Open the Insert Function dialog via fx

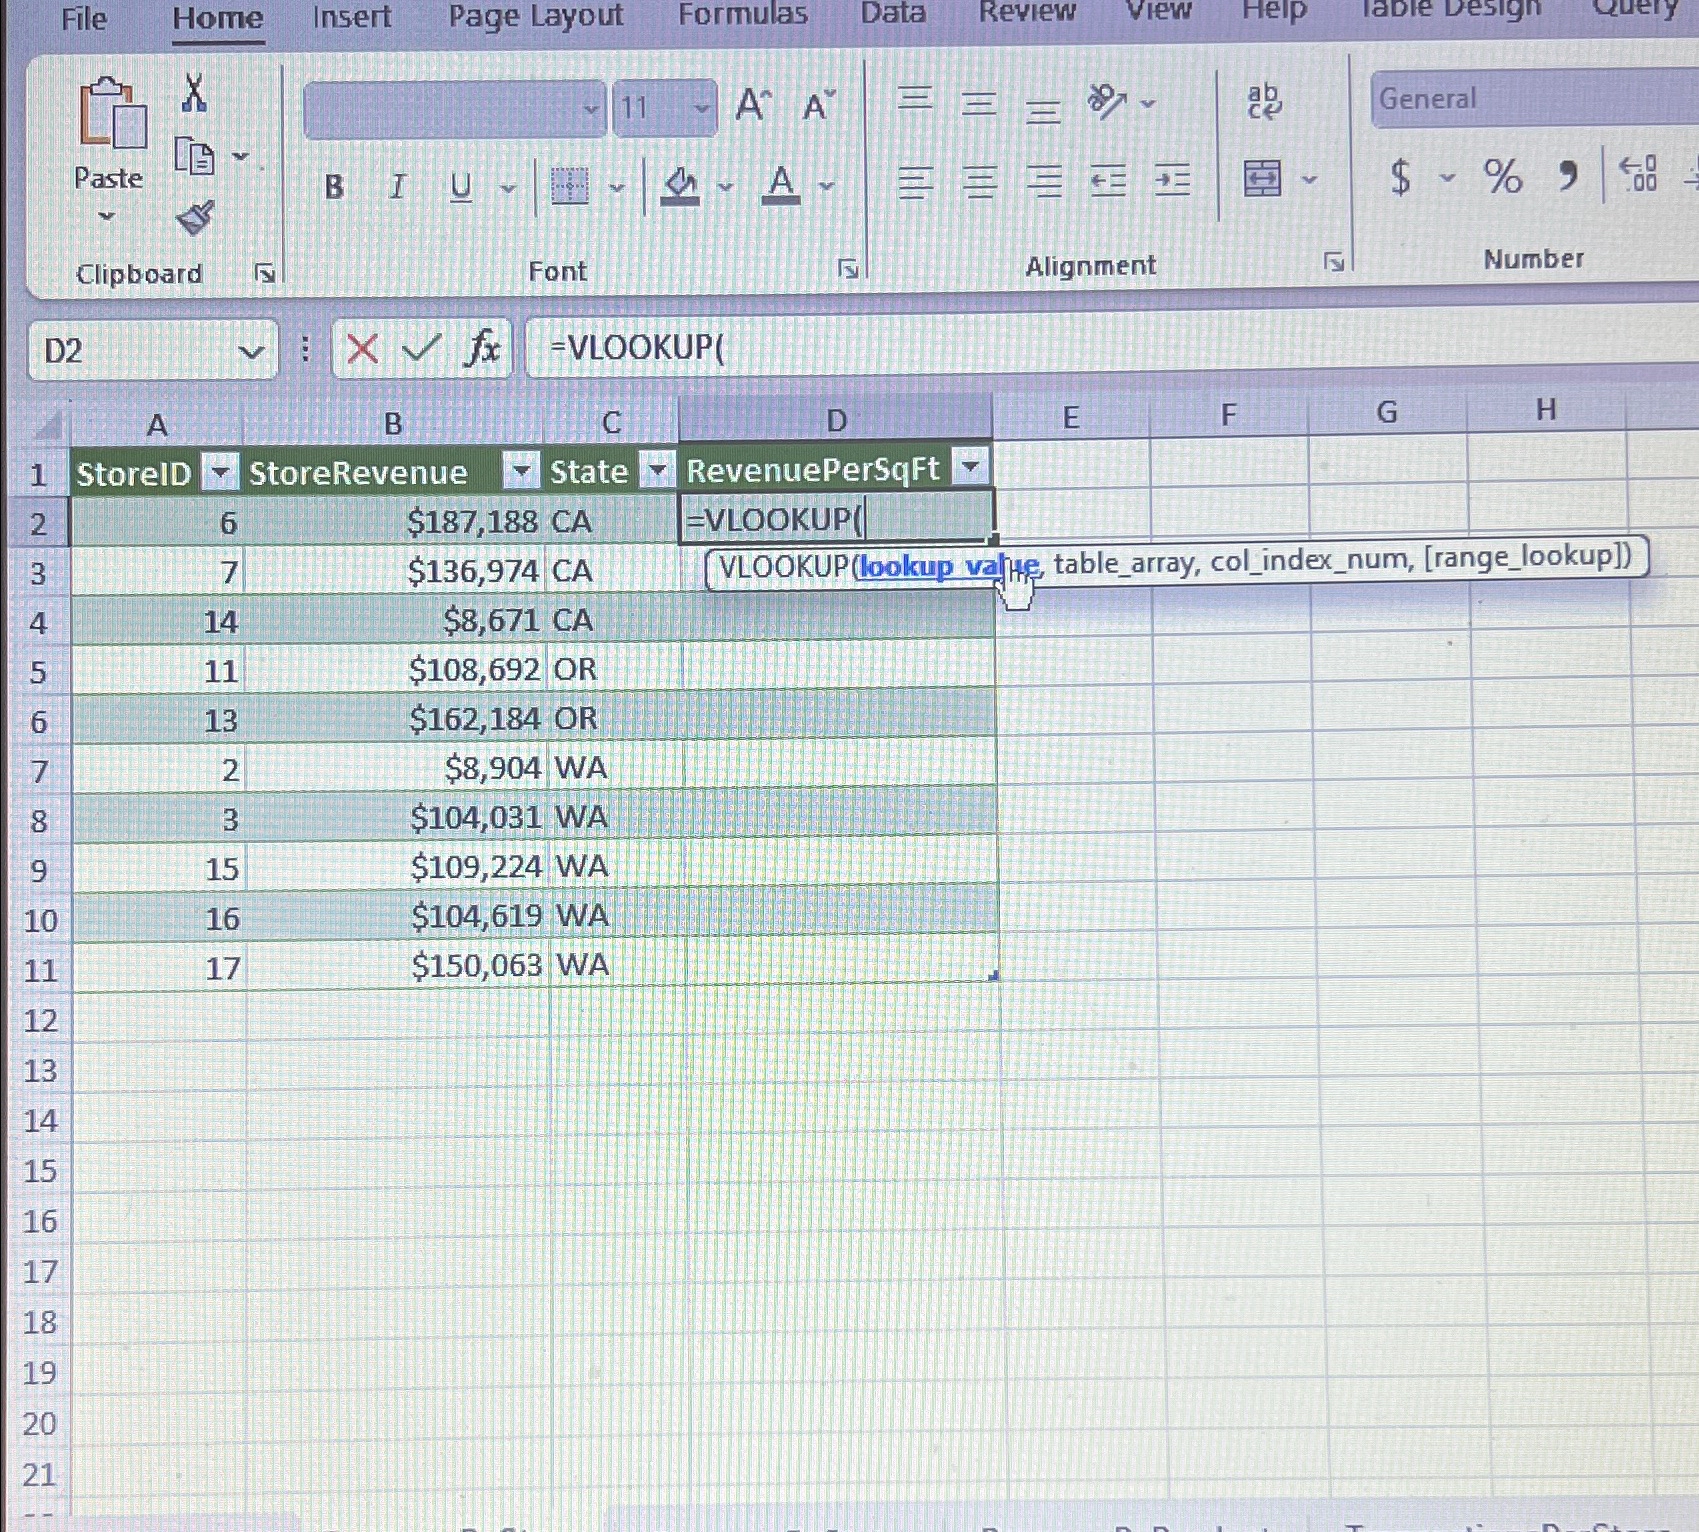(483, 349)
